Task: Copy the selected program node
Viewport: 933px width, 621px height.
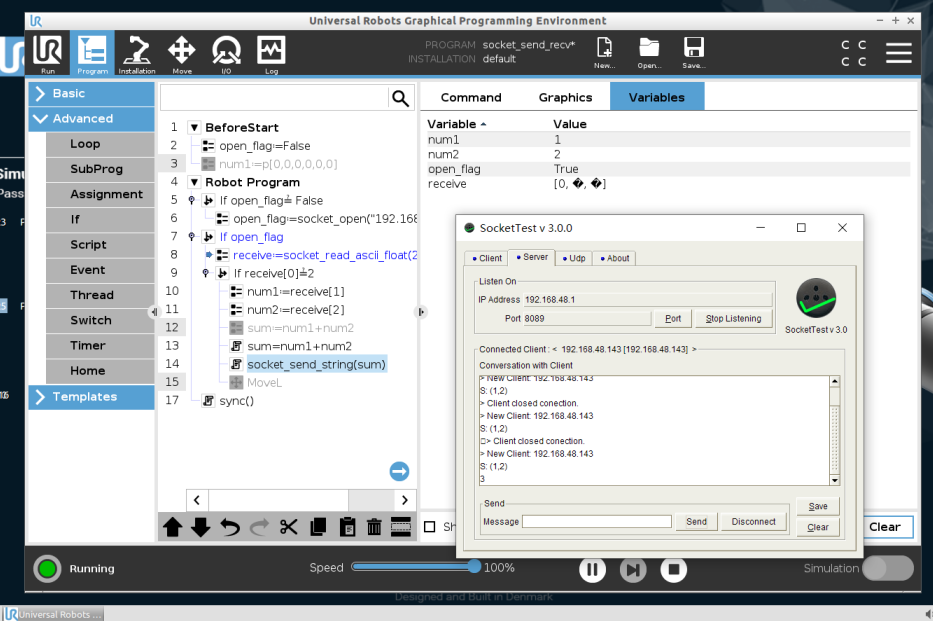Action: point(318,527)
